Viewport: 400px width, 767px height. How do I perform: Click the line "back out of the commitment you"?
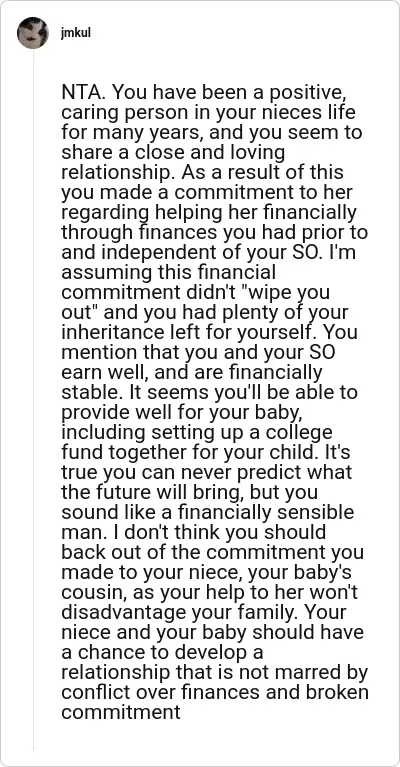click(213, 553)
